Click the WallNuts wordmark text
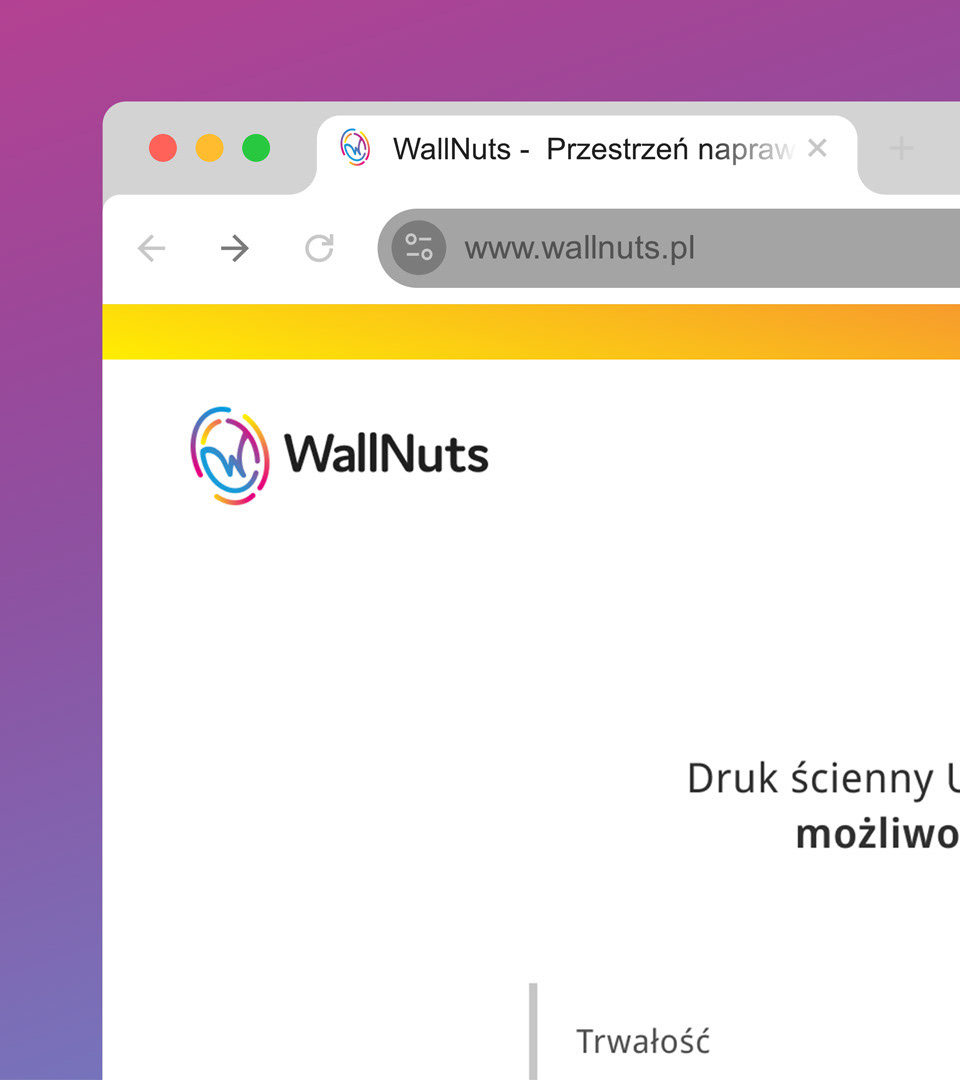This screenshot has height=1080, width=960. coord(386,455)
